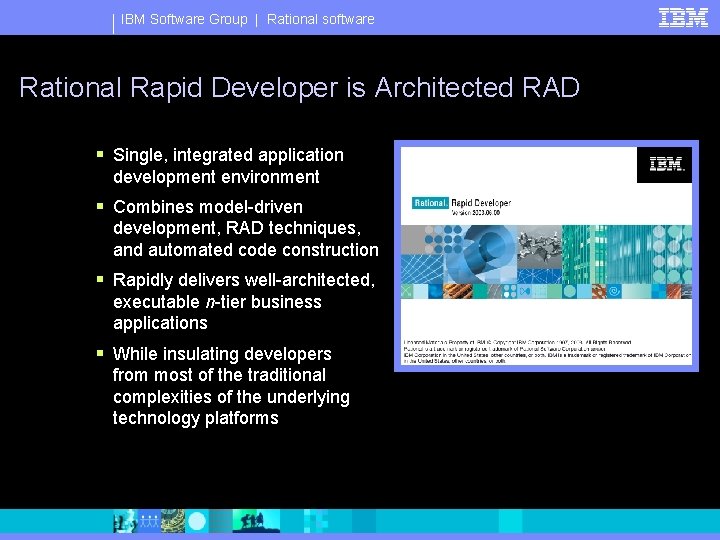The width and height of the screenshot is (720, 540).
Task: Select the bullet marker beside 'Single, integrated application'
Action: click(100, 154)
